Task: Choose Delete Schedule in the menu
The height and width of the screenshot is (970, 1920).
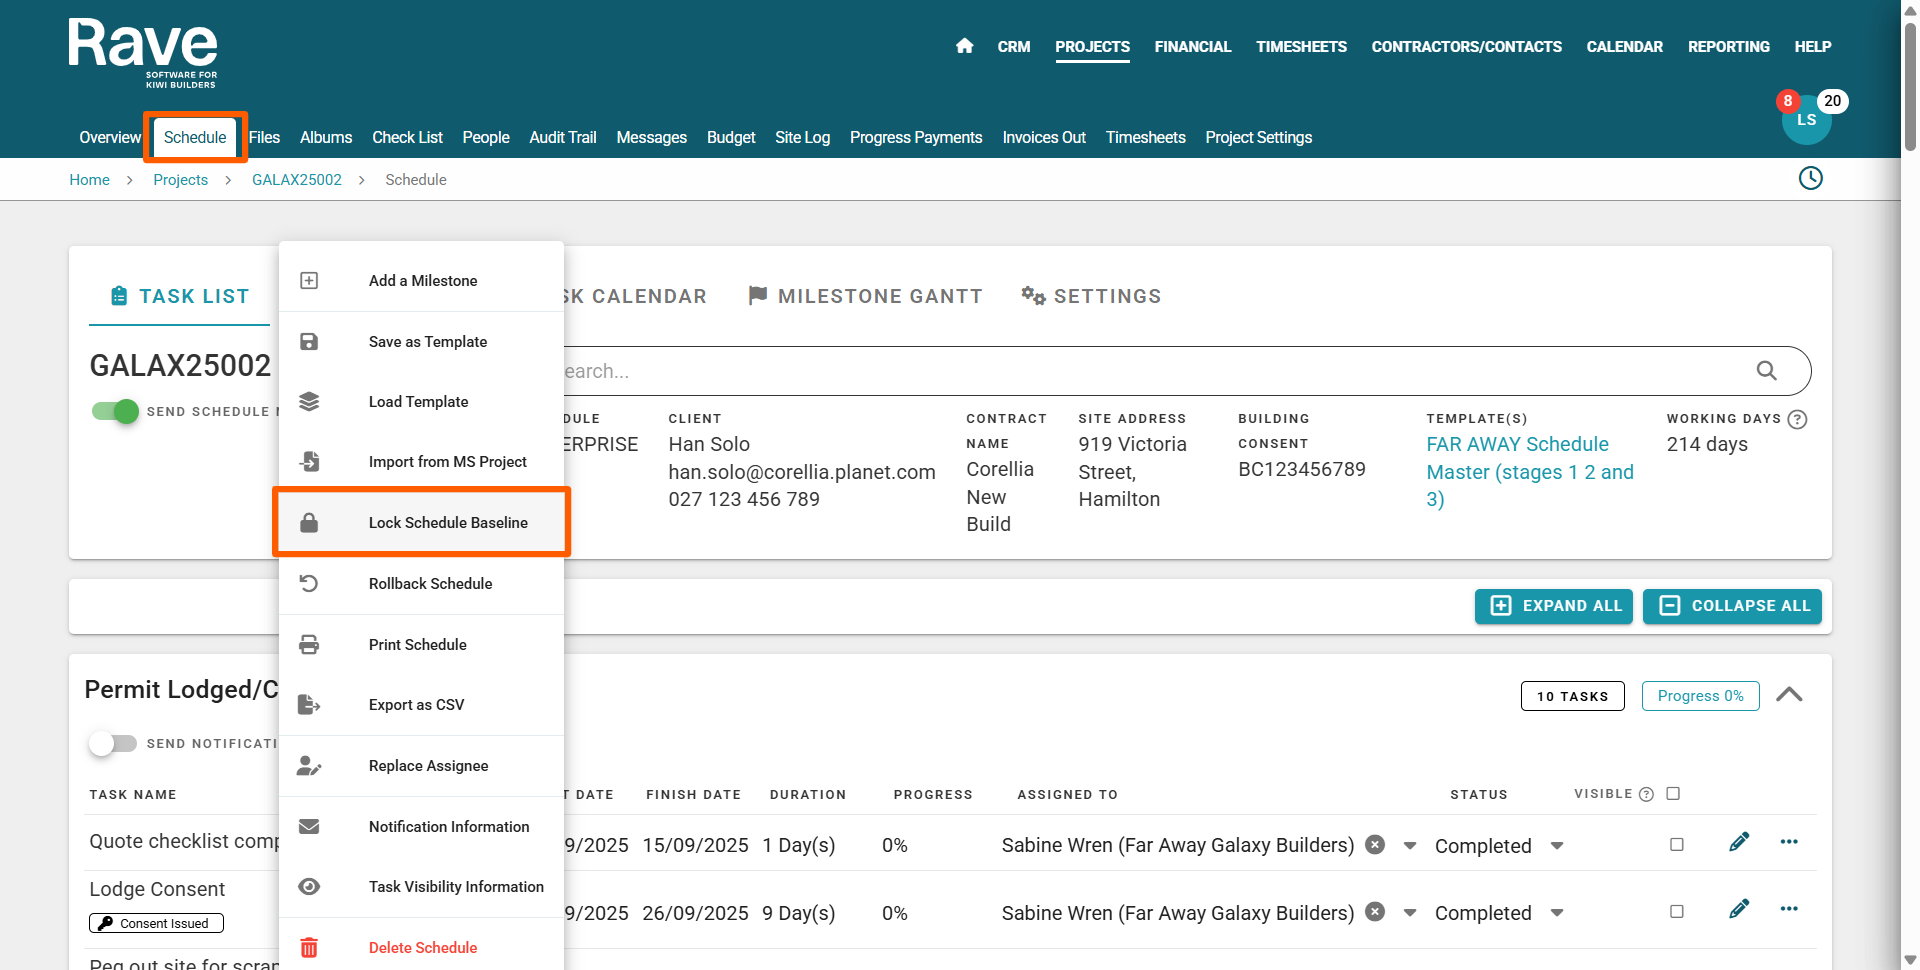Action: click(422, 947)
